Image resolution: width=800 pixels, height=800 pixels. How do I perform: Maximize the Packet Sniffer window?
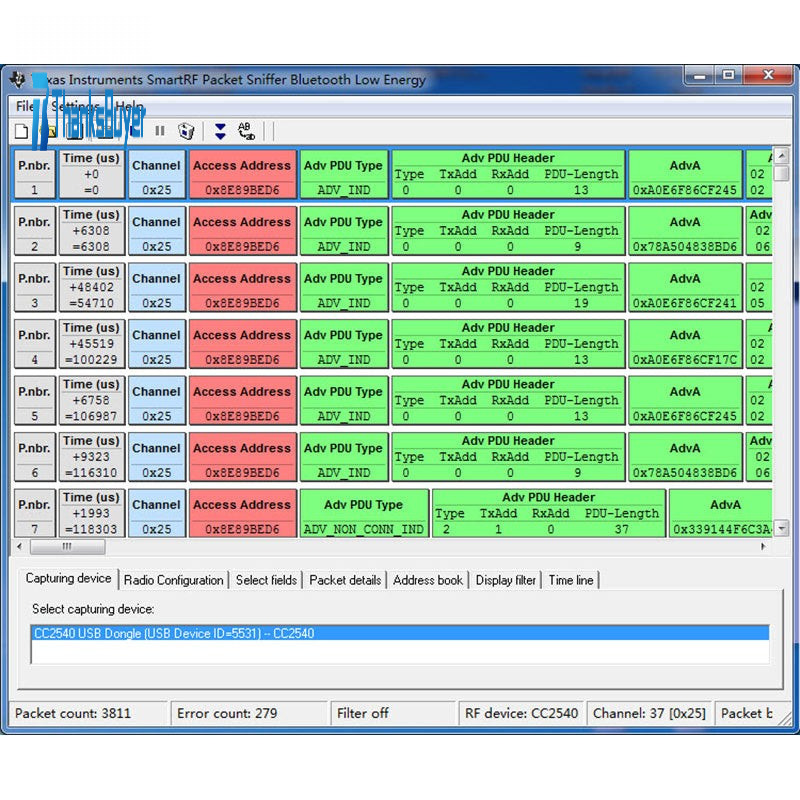click(x=729, y=76)
